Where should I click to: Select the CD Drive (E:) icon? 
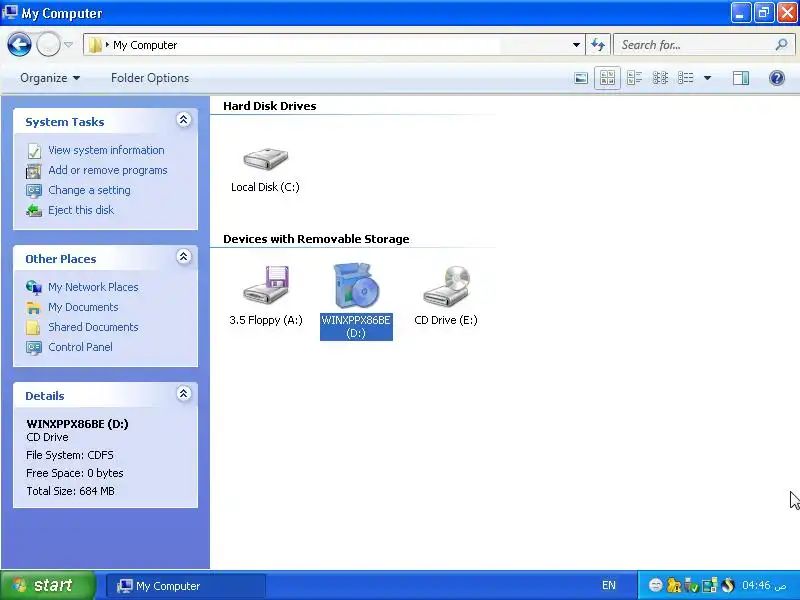click(446, 286)
